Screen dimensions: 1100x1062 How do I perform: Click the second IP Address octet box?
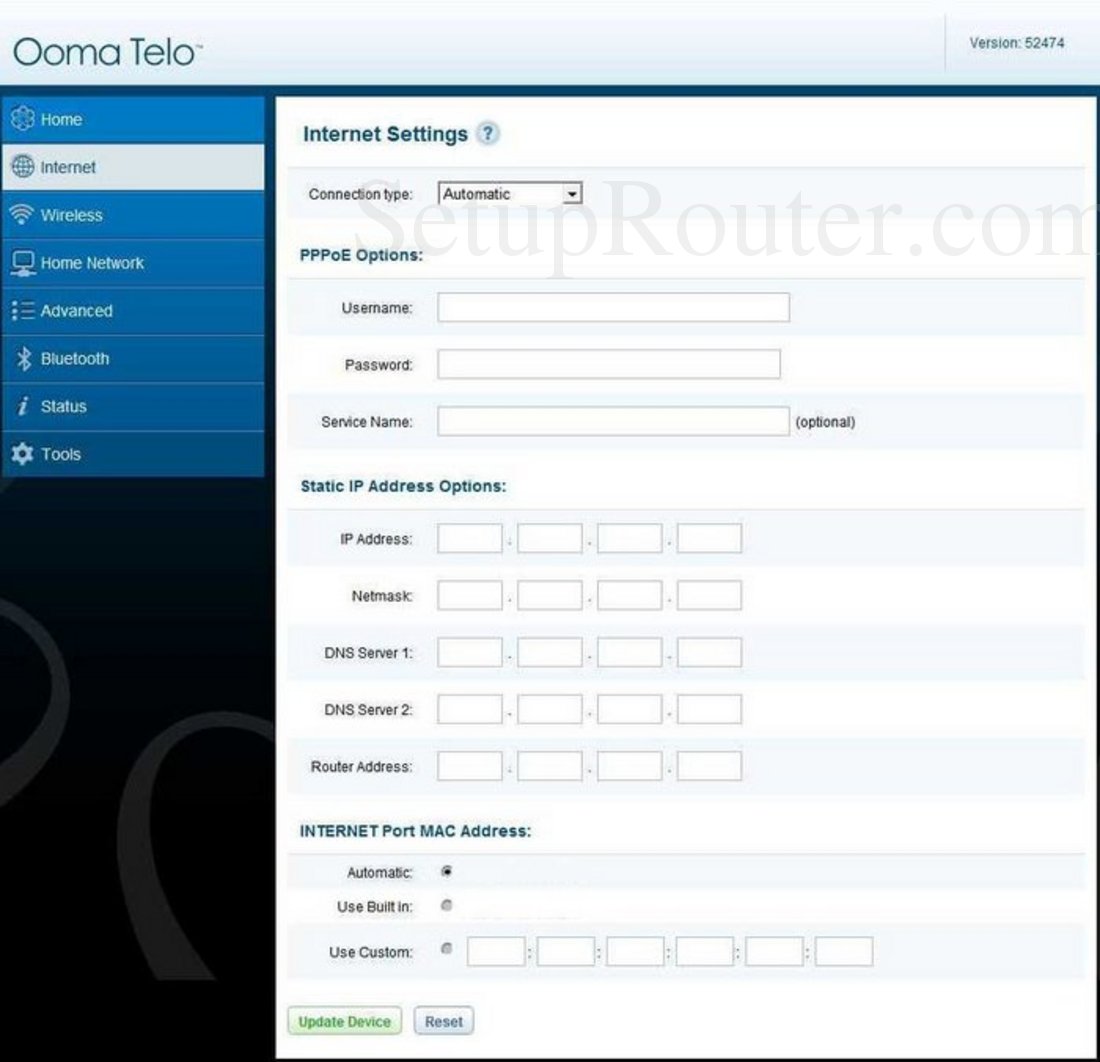[549, 538]
